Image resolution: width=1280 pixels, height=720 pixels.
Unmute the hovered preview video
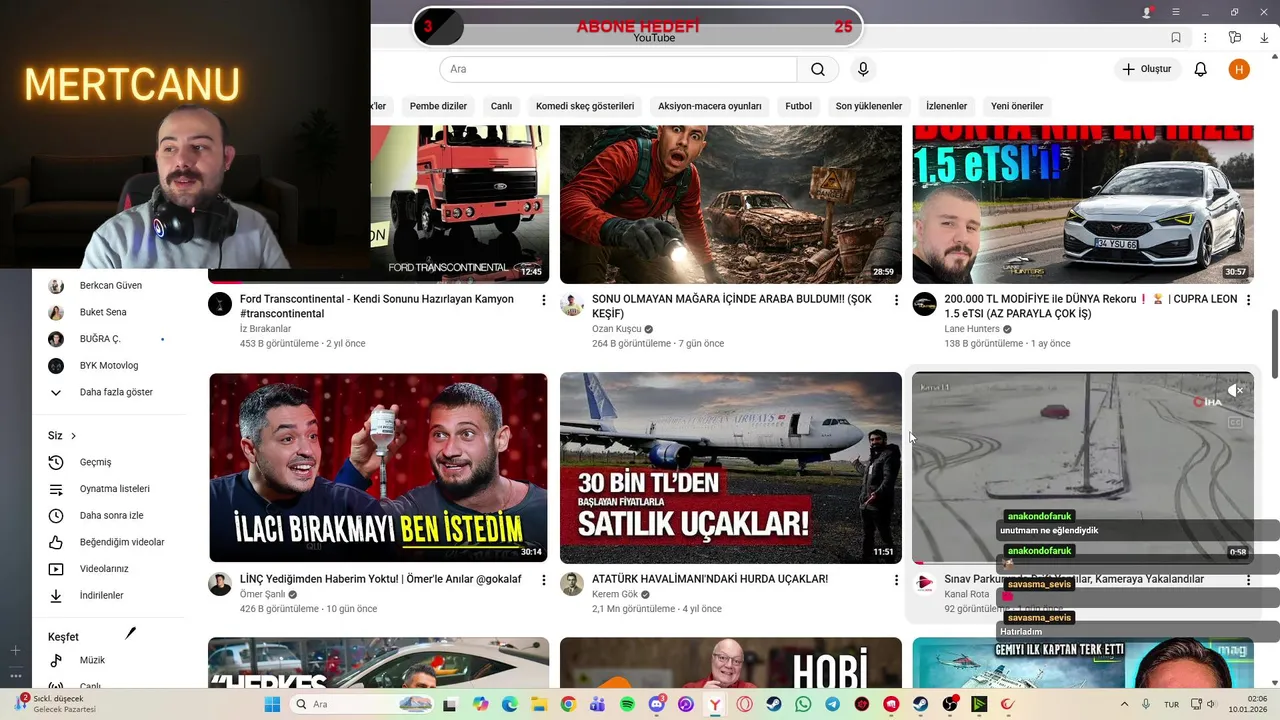(x=1235, y=390)
